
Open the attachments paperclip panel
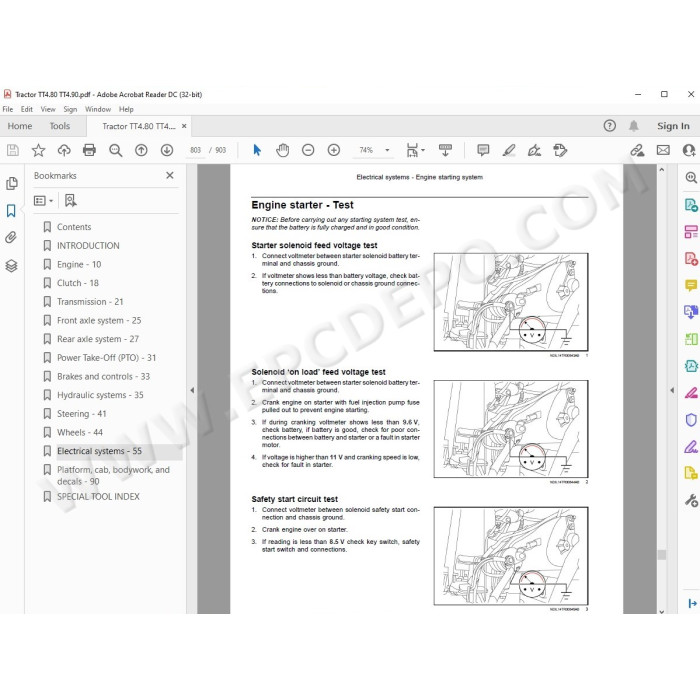[x=11, y=237]
